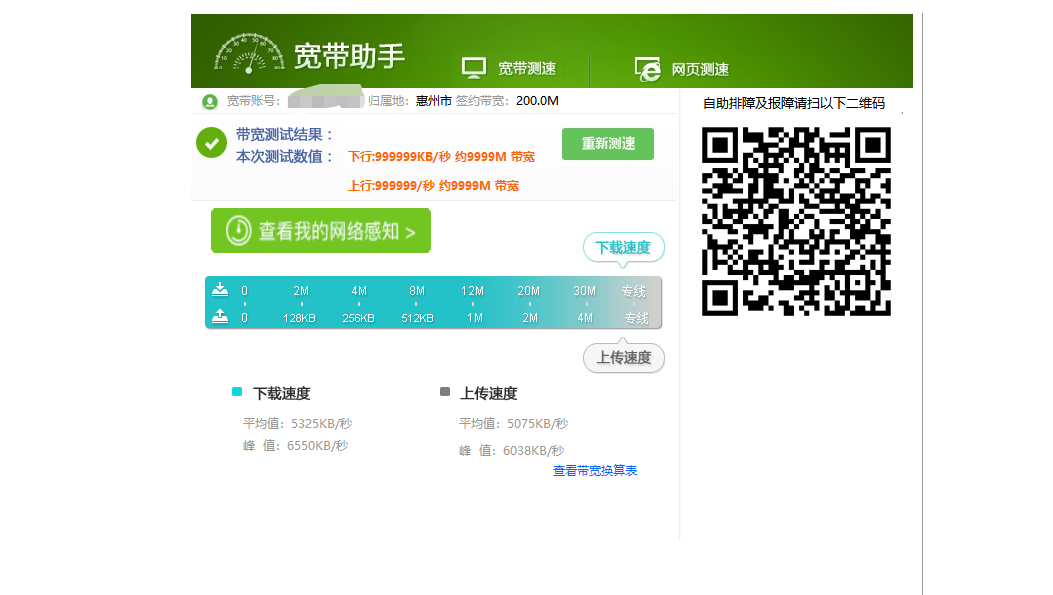Click the 下载速度 speech bubble
This screenshot has width=1053, height=595.
[x=623, y=248]
